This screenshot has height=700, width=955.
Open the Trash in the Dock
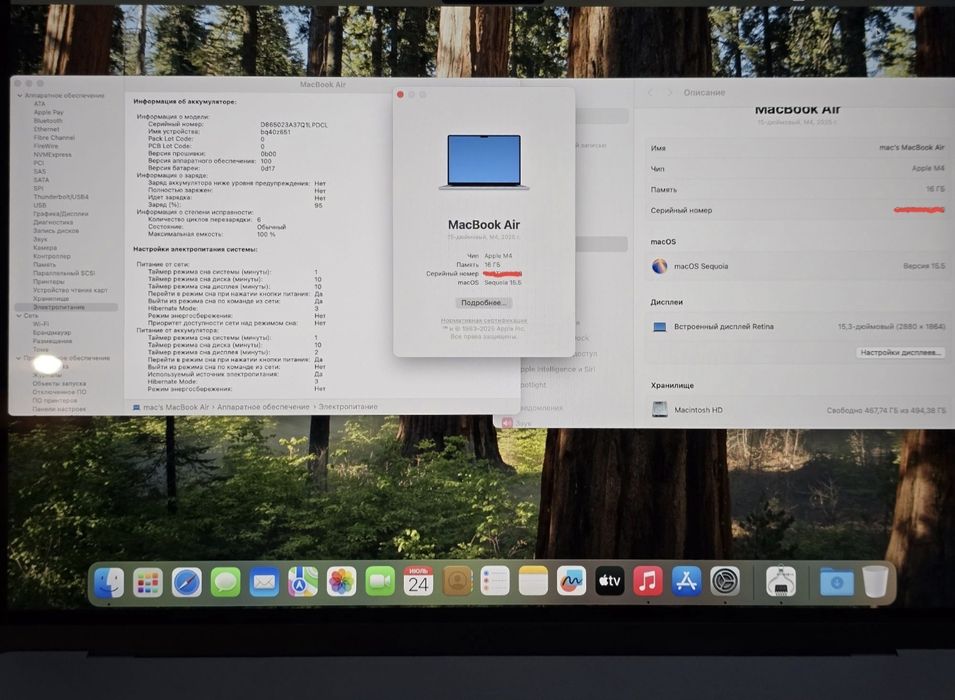(x=875, y=582)
